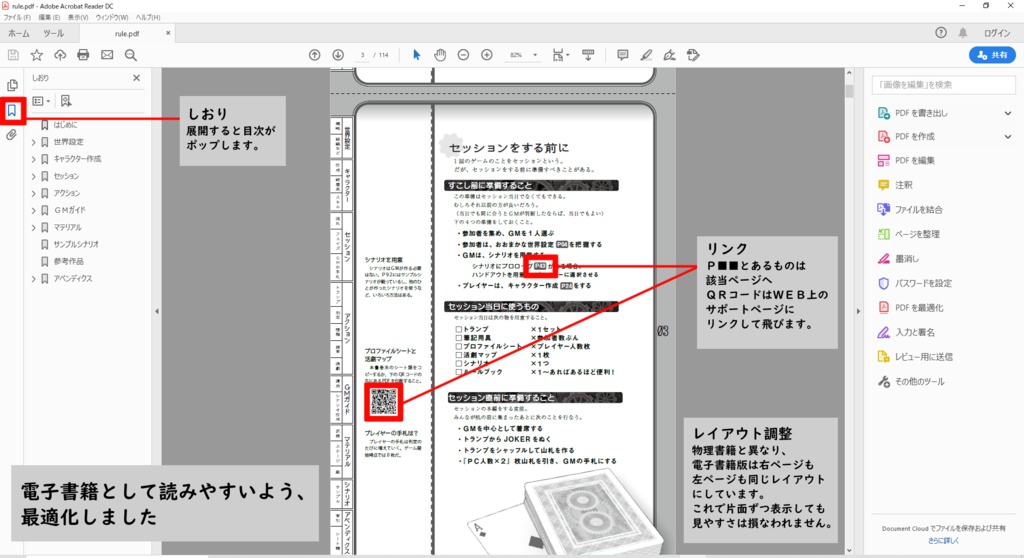Expand the GMガイド bookmark
1024x558 pixels.
point(33,210)
